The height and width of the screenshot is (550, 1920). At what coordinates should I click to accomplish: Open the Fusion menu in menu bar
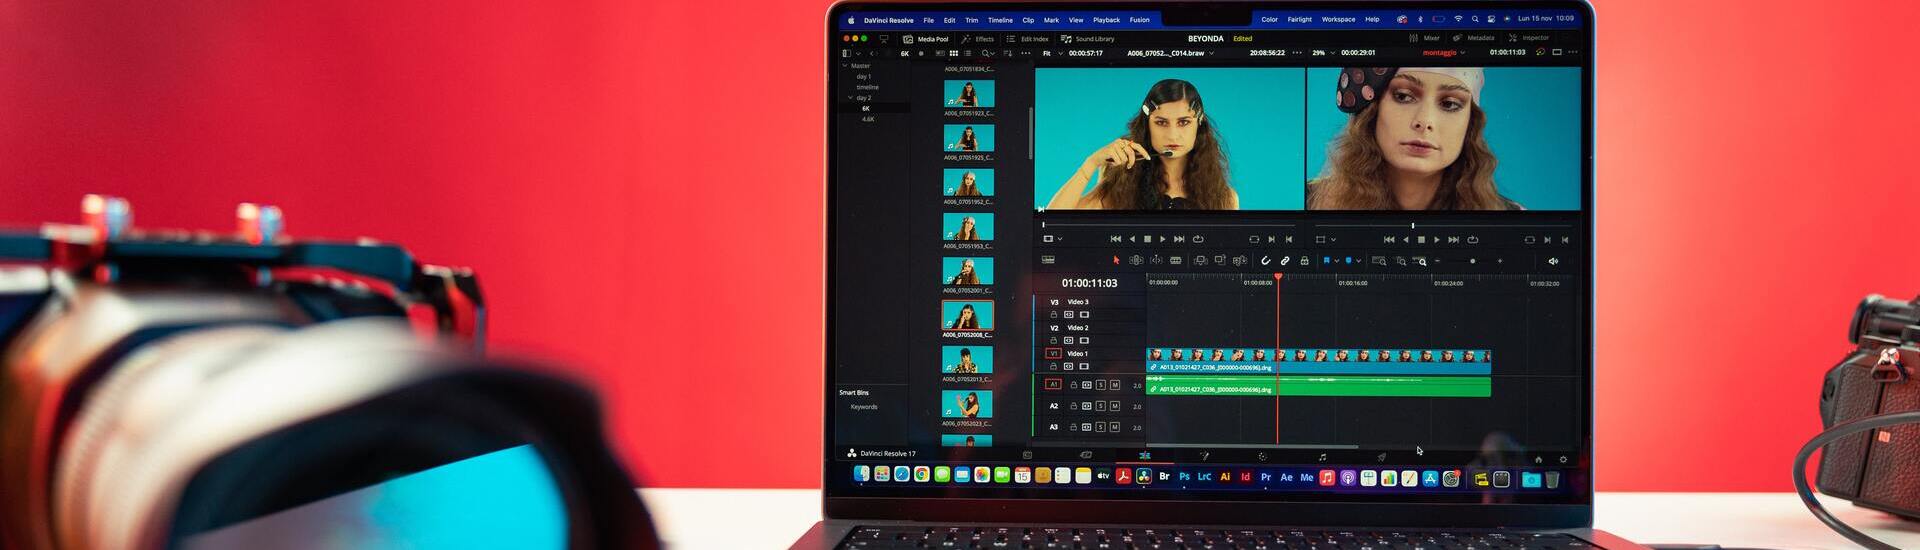(x=1139, y=20)
